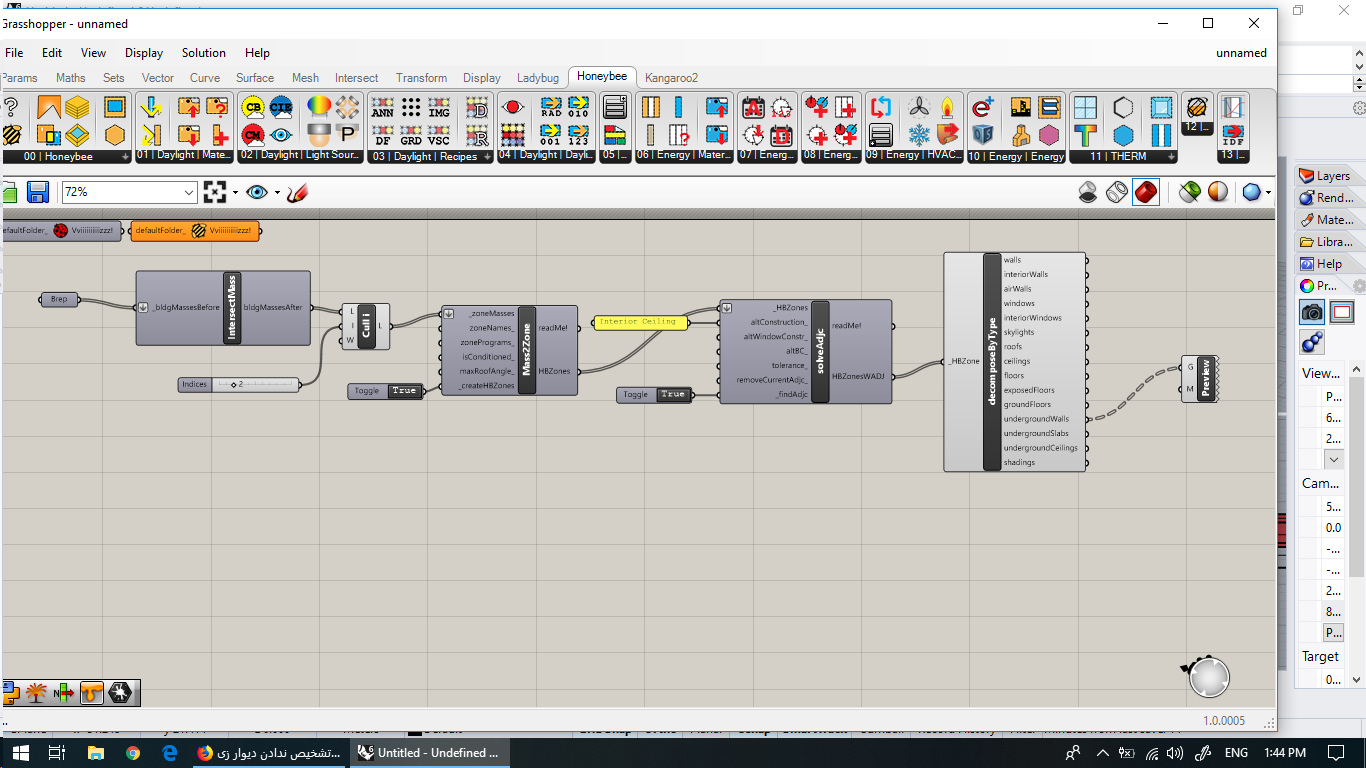1366x768 pixels.
Task: Click the OpenStudio 'OS' cube icon
Action: (x=983, y=134)
